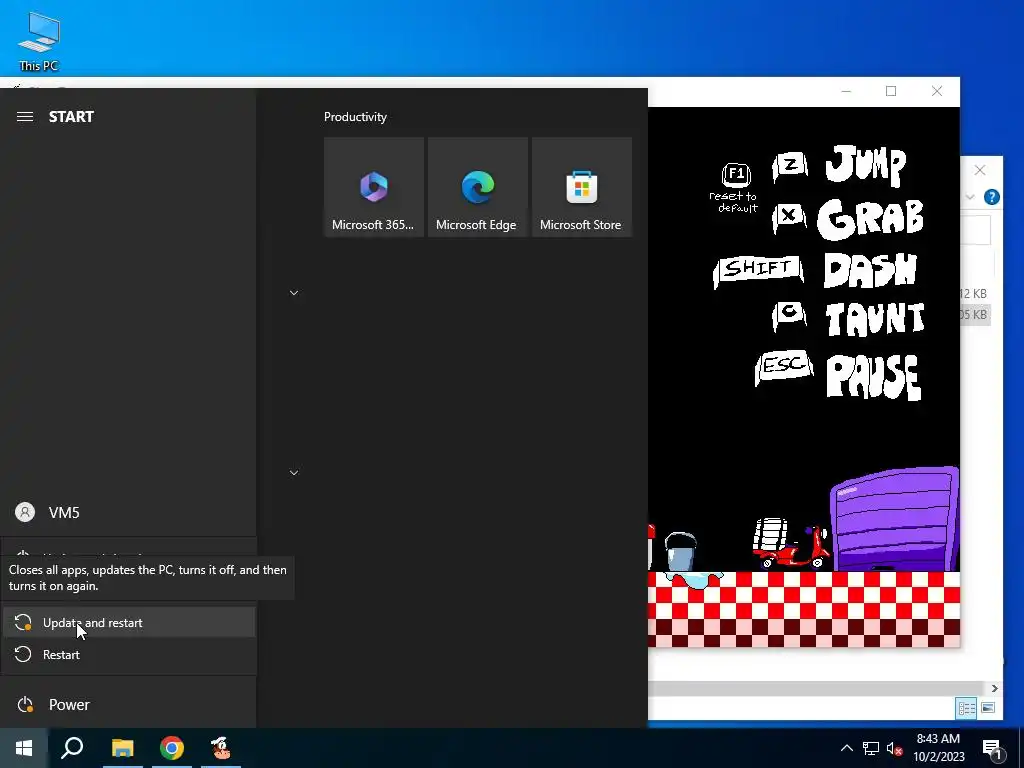Screen dimensions: 1024x768
Task: Select the Z key Jump binding
Action: coord(790,167)
